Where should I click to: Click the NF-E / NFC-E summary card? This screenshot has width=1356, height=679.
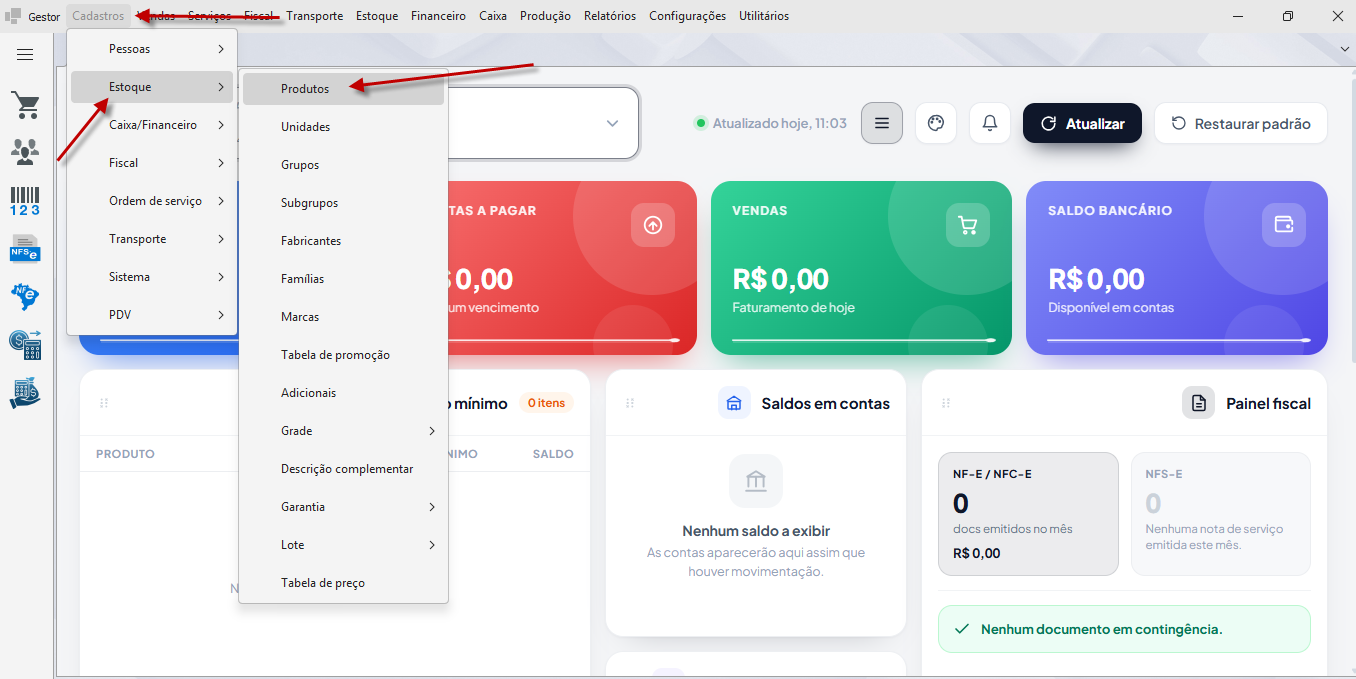point(1028,514)
